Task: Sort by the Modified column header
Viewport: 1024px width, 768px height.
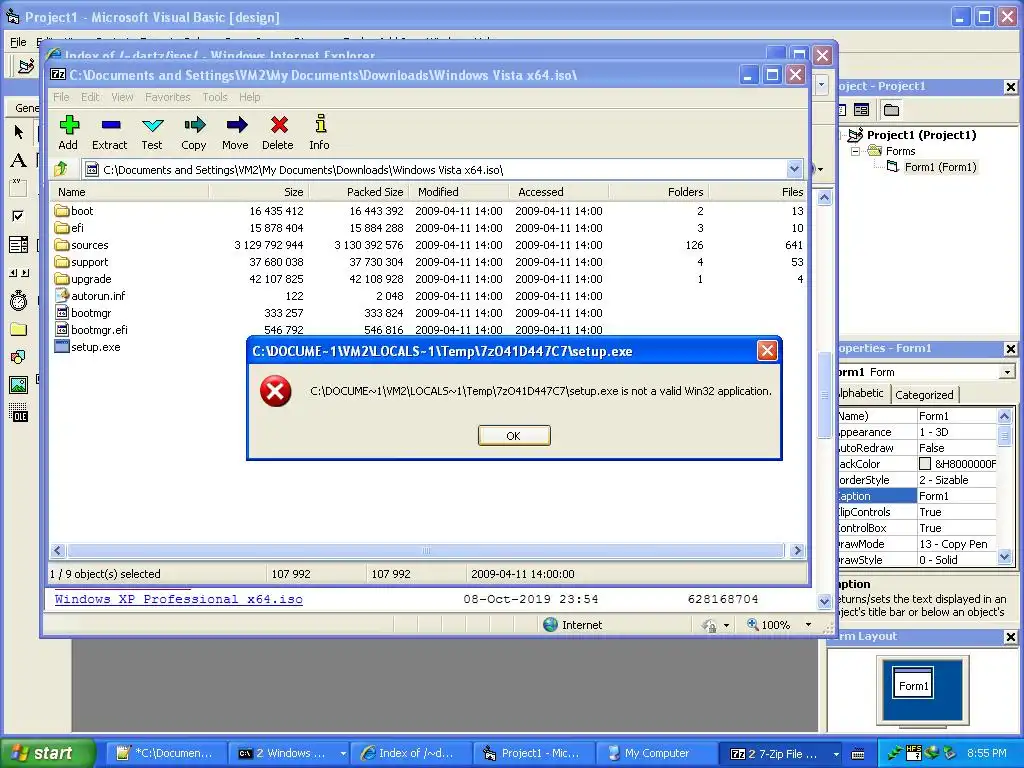Action: (458, 192)
